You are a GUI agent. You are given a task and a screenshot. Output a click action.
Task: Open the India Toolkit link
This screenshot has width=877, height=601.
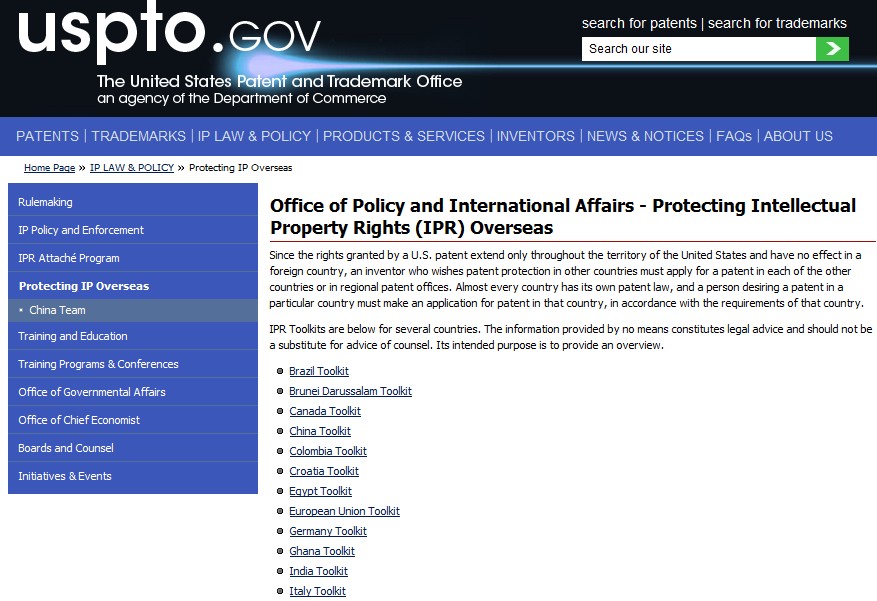click(x=318, y=571)
